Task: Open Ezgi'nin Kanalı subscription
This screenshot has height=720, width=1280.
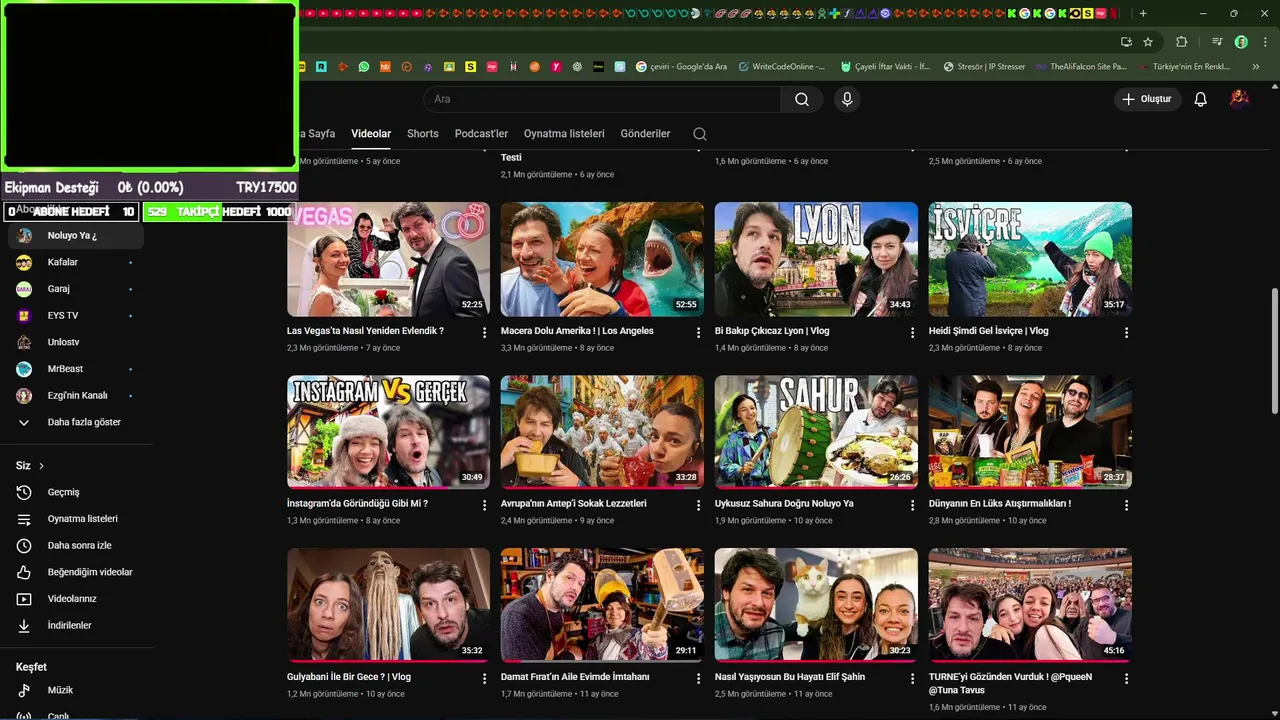Action: [76, 396]
